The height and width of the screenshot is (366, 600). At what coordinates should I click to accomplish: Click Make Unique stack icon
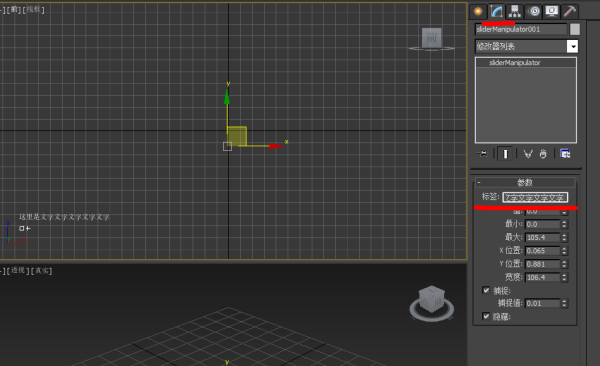point(528,154)
